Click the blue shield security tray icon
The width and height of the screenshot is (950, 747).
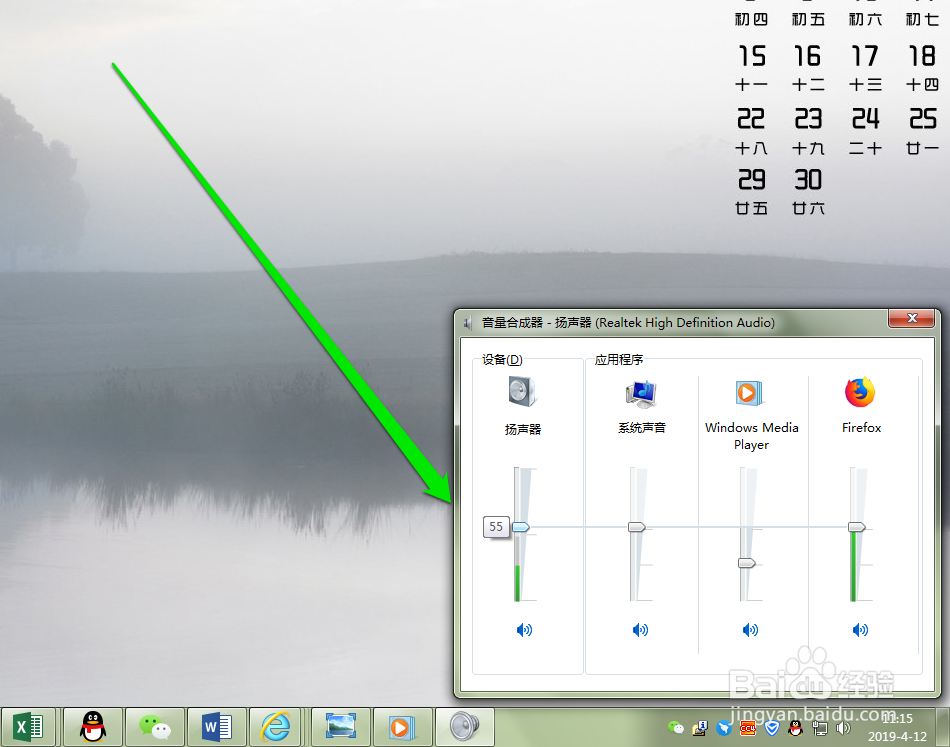coord(771,728)
